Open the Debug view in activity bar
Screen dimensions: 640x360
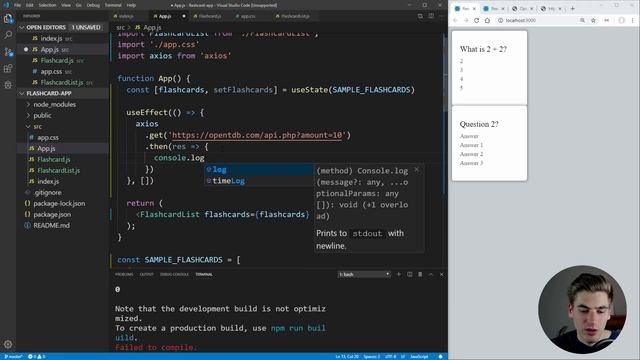pos(8,85)
